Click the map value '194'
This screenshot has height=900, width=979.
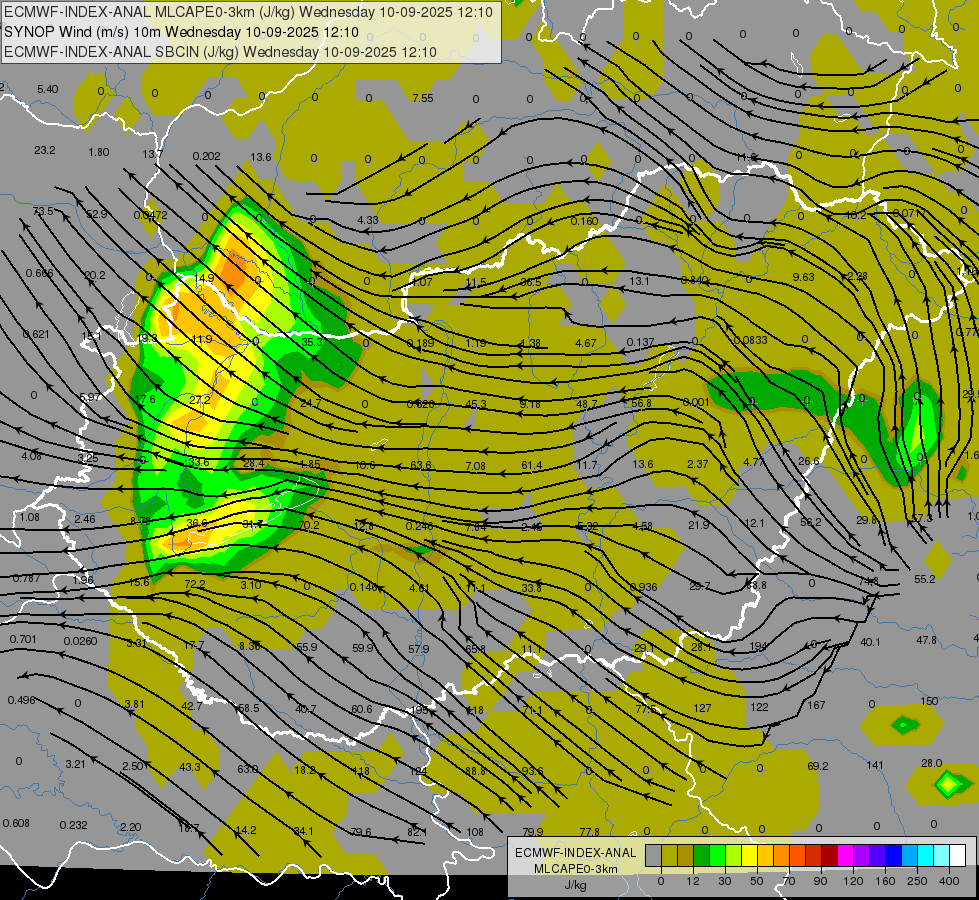point(758,647)
